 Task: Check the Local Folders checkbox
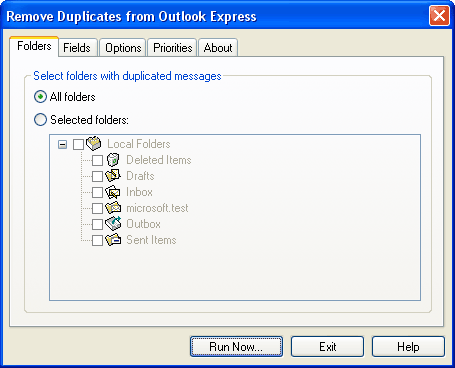(78, 144)
